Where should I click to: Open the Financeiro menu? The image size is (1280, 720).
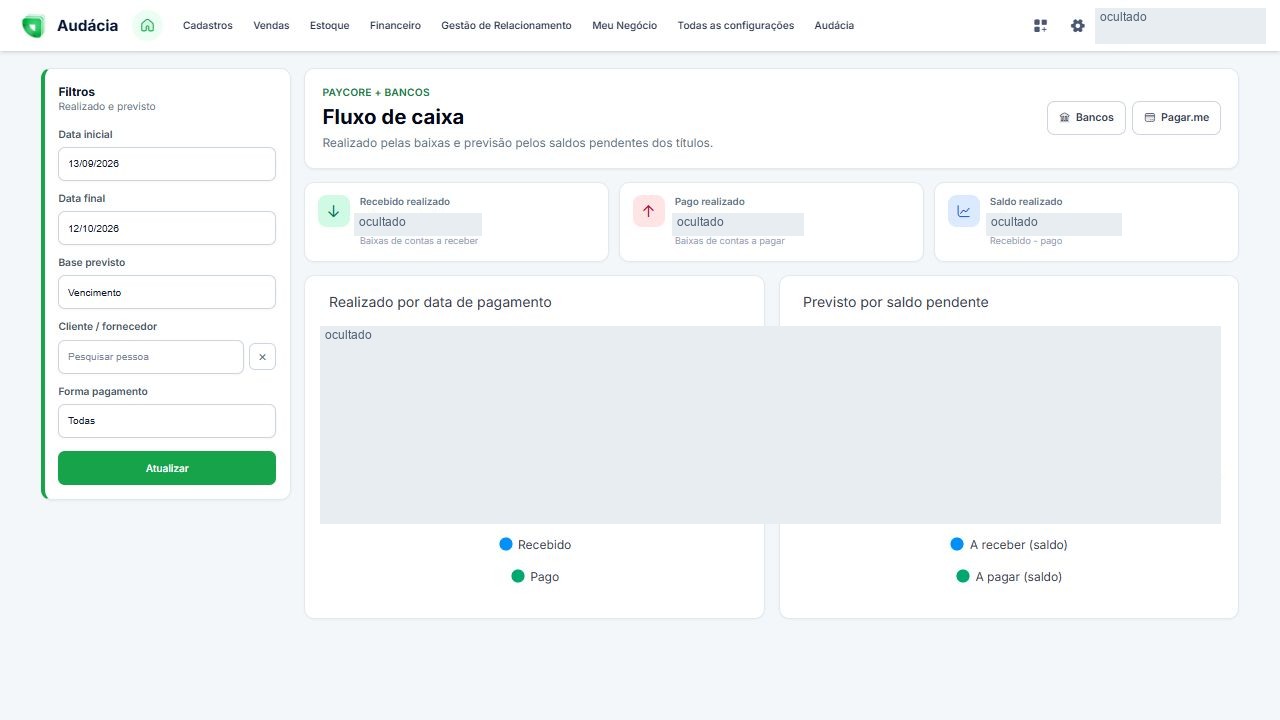pos(395,26)
